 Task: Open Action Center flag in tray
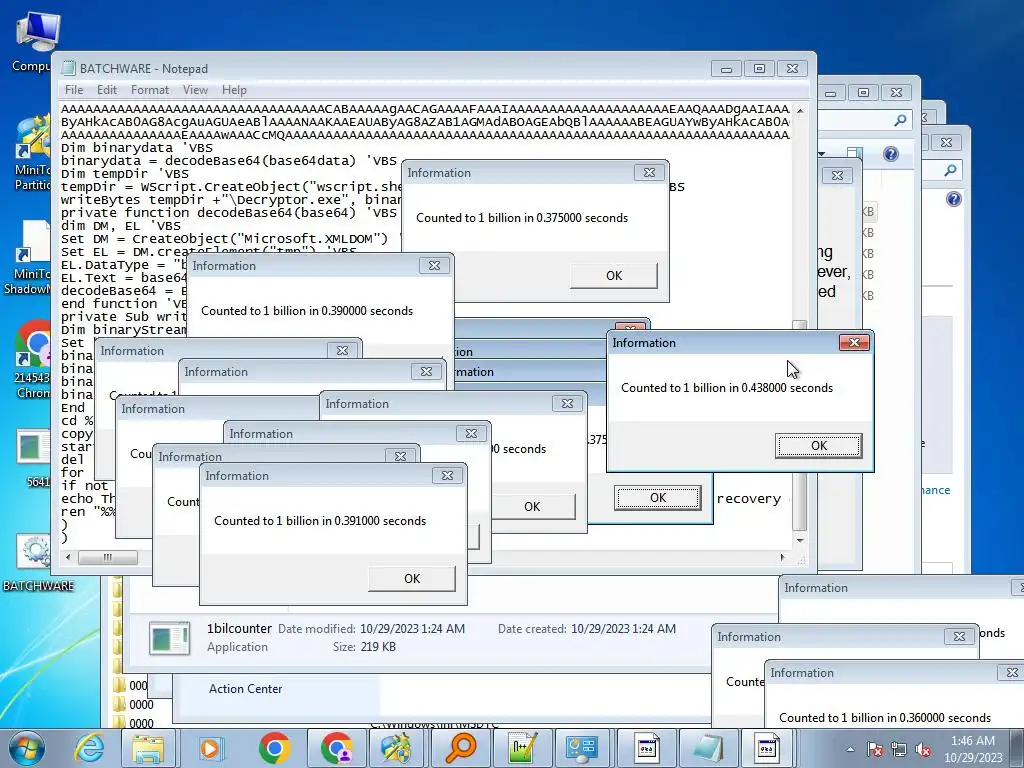click(x=875, y=749)
